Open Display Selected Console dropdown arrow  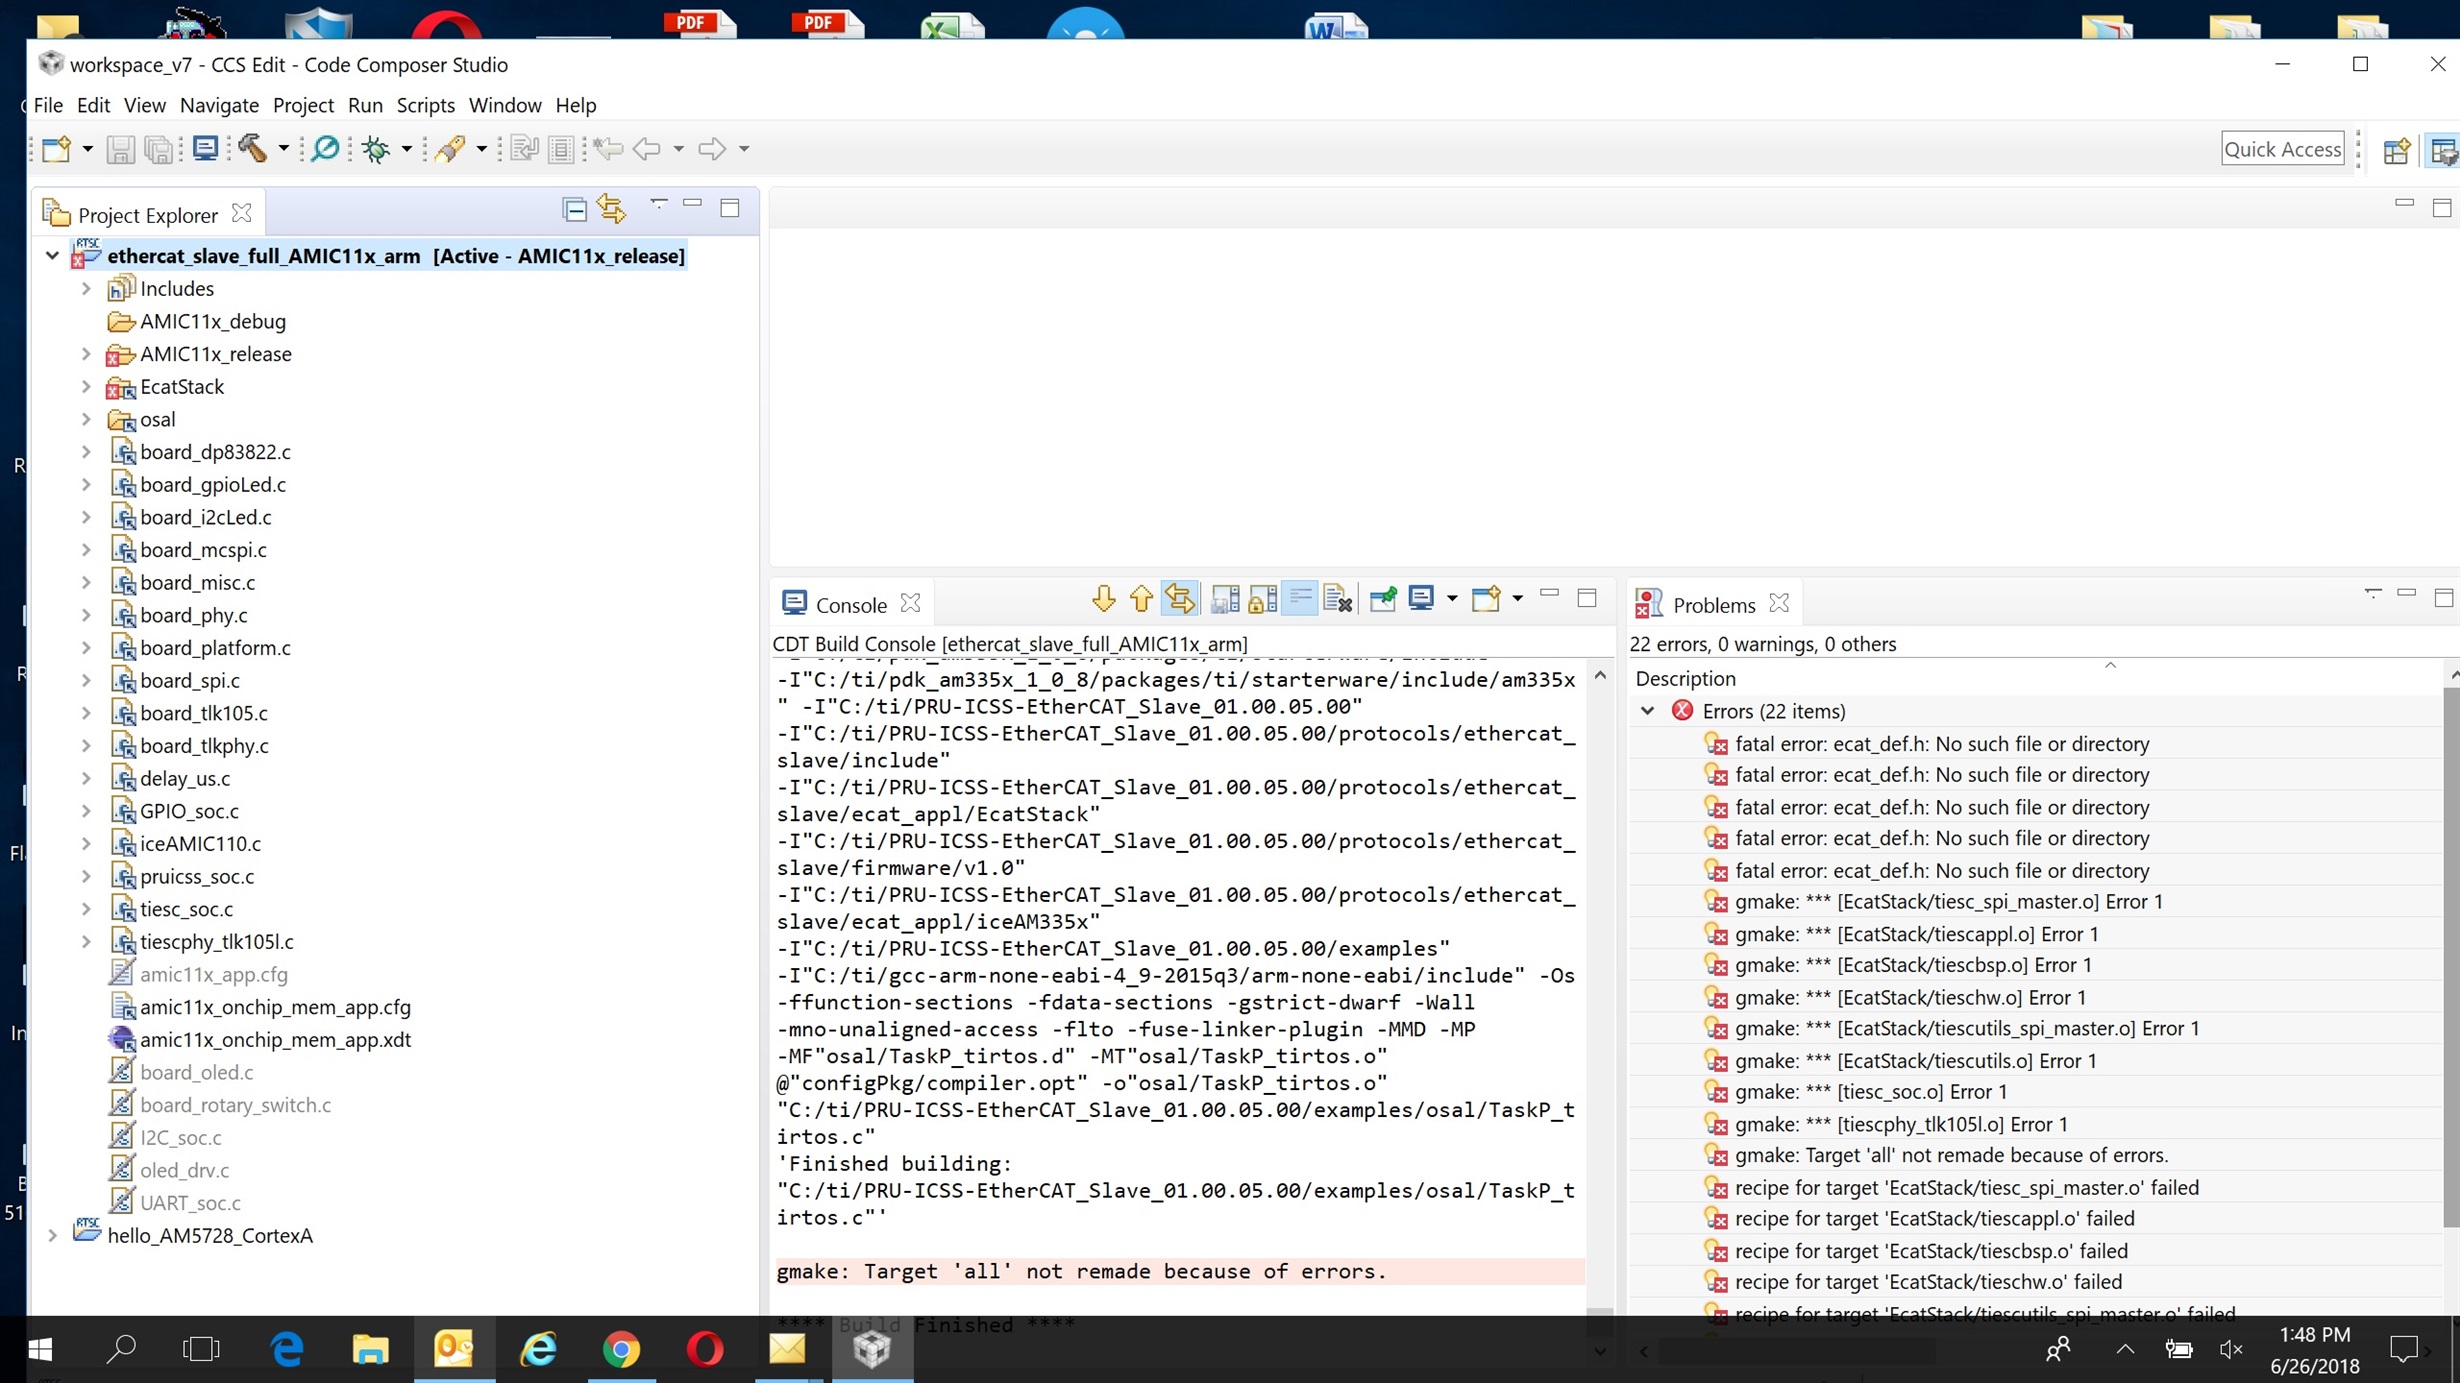(1452, 599)
